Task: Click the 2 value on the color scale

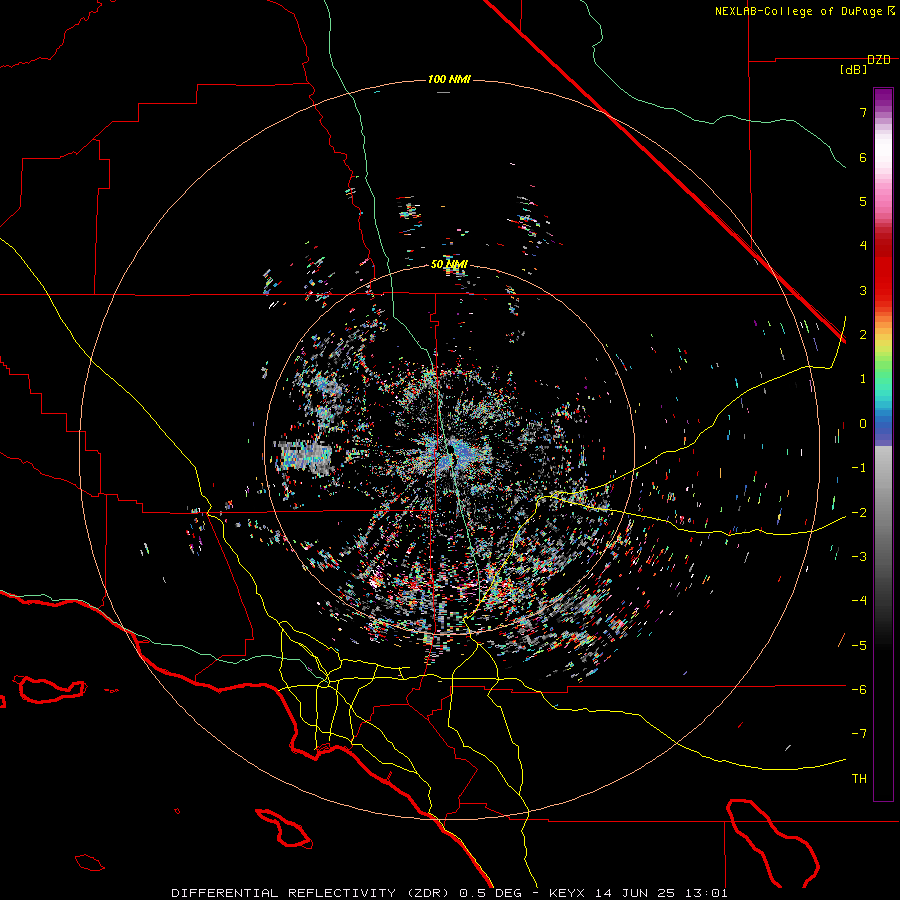Action: point(863,335)
